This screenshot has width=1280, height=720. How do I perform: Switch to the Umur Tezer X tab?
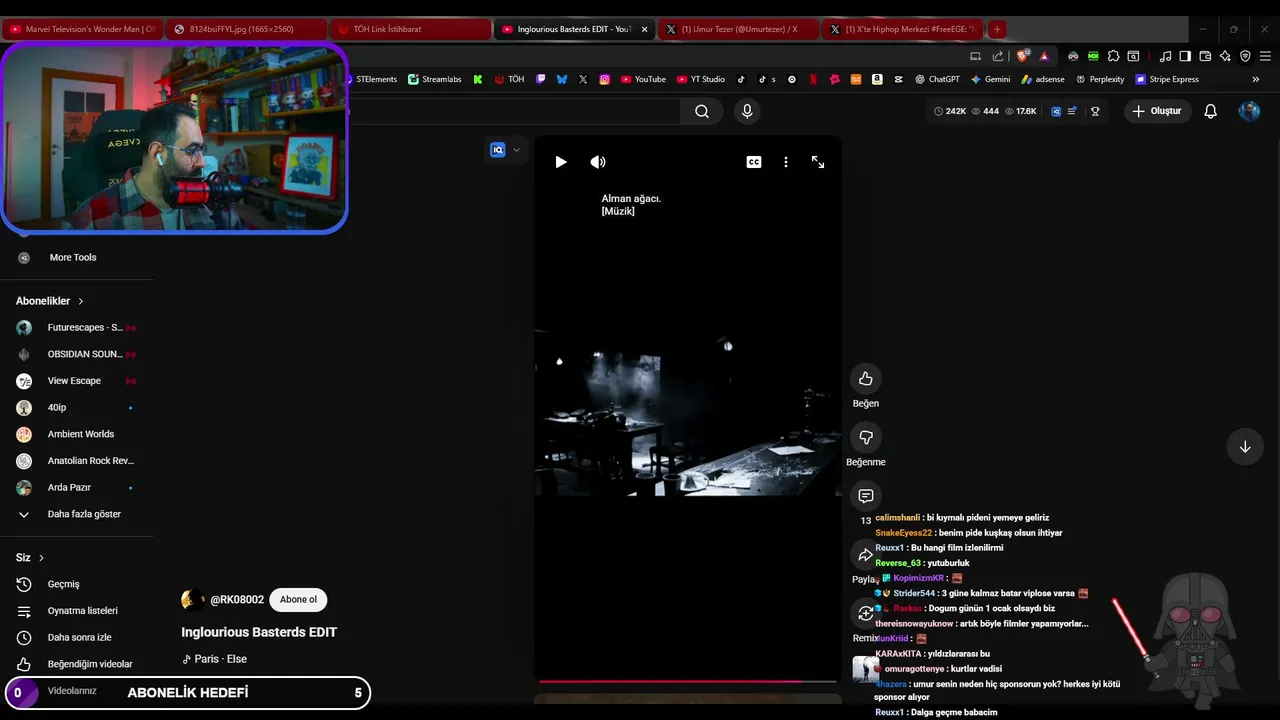(x=738, y=29)
